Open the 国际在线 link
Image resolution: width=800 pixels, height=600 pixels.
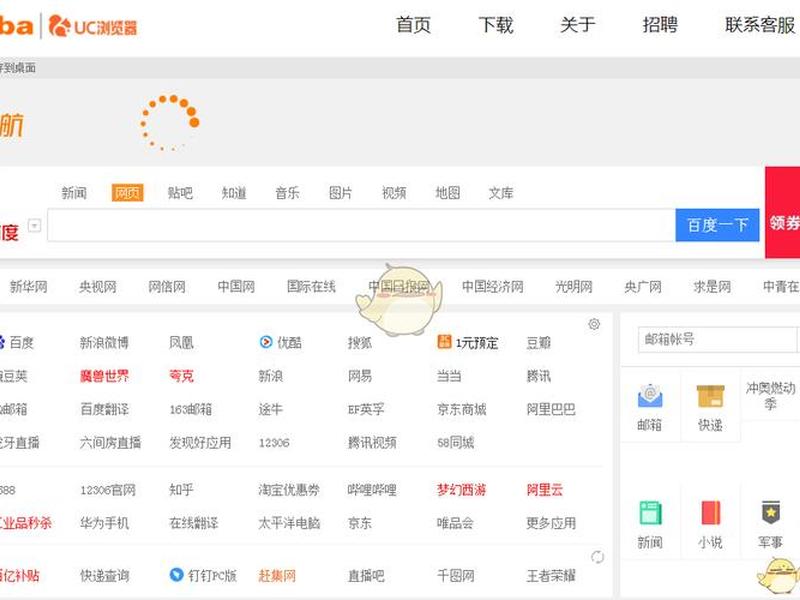311,287
